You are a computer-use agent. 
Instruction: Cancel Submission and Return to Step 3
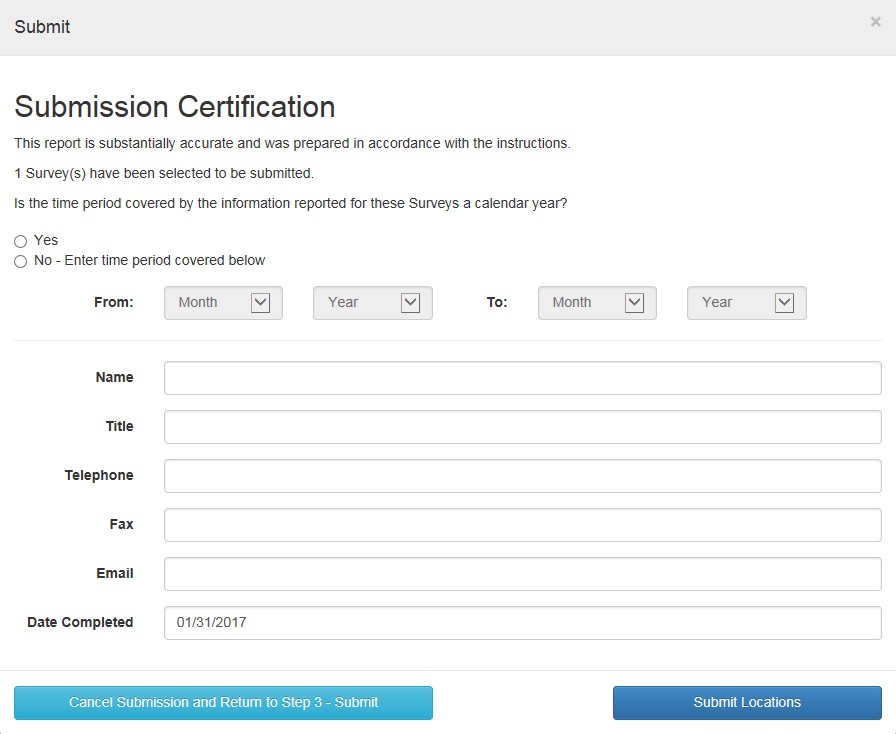[223, 703]
